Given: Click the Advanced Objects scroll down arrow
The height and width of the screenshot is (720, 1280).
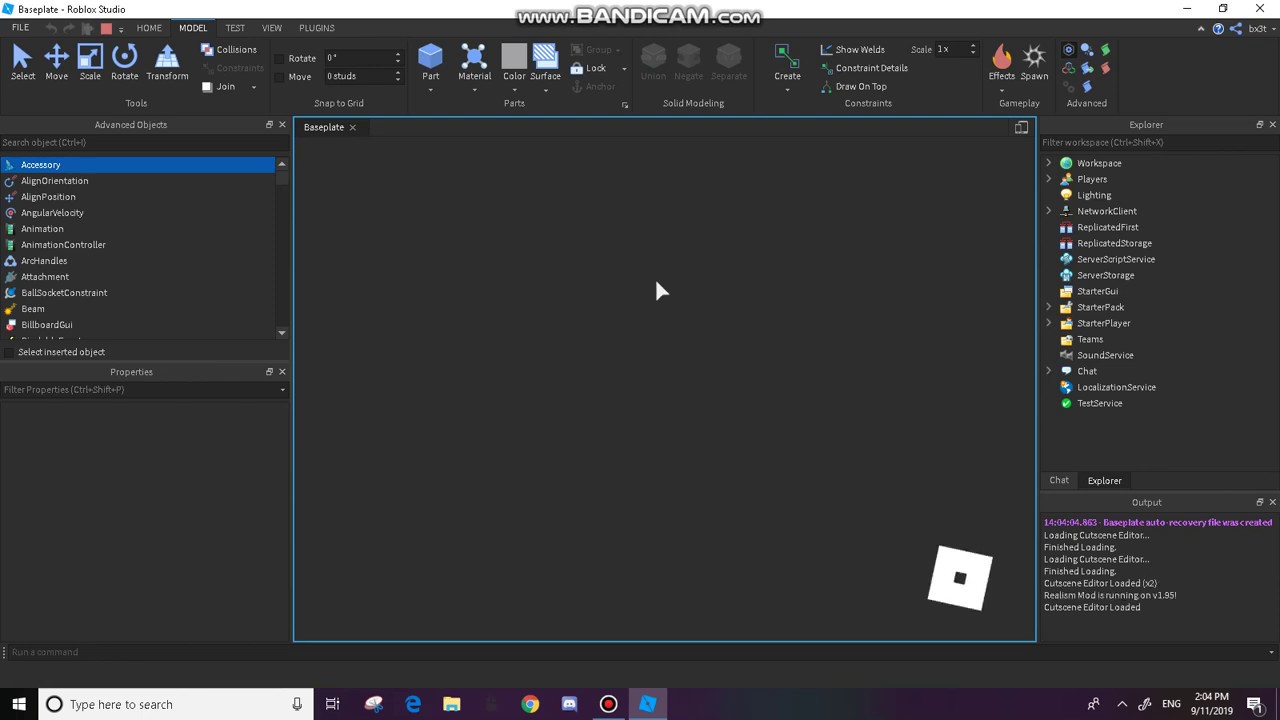Looking at the screenshot, I should click(x=282, y=333).
